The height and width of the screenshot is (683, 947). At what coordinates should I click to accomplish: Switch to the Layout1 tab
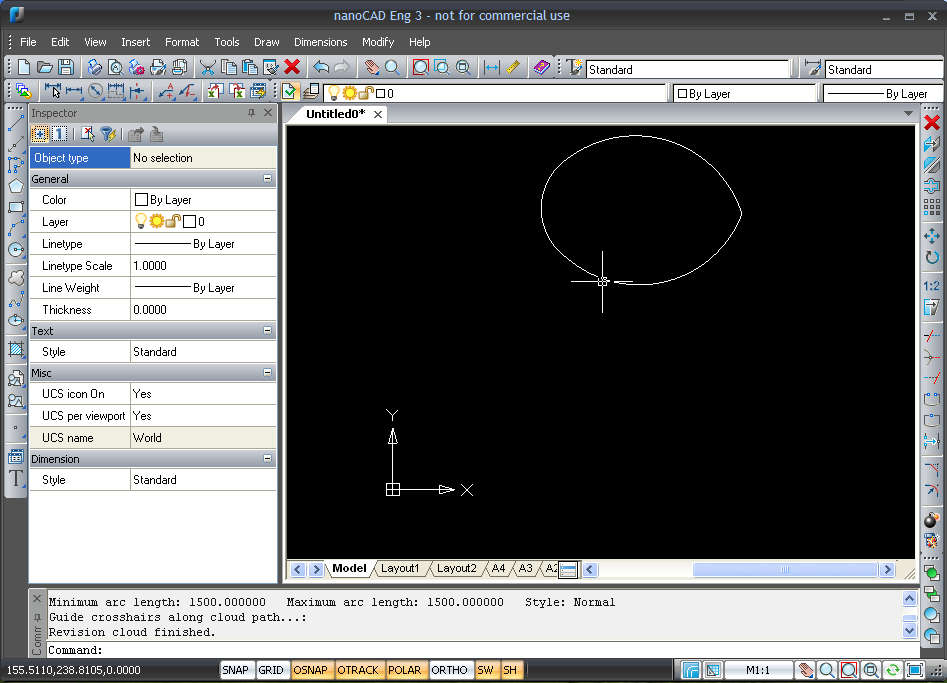(400, 568)
